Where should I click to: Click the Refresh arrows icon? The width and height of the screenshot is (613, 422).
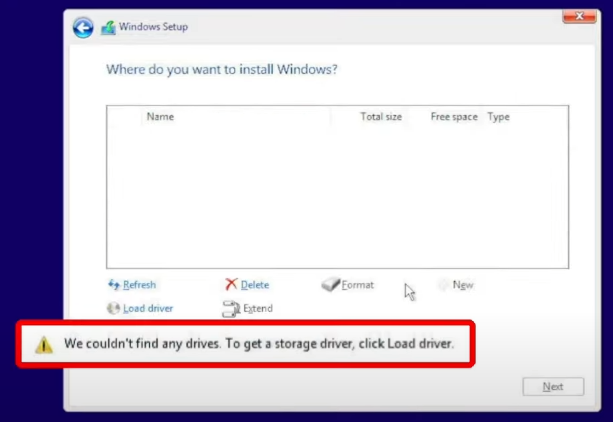click(x=114, y=284)
